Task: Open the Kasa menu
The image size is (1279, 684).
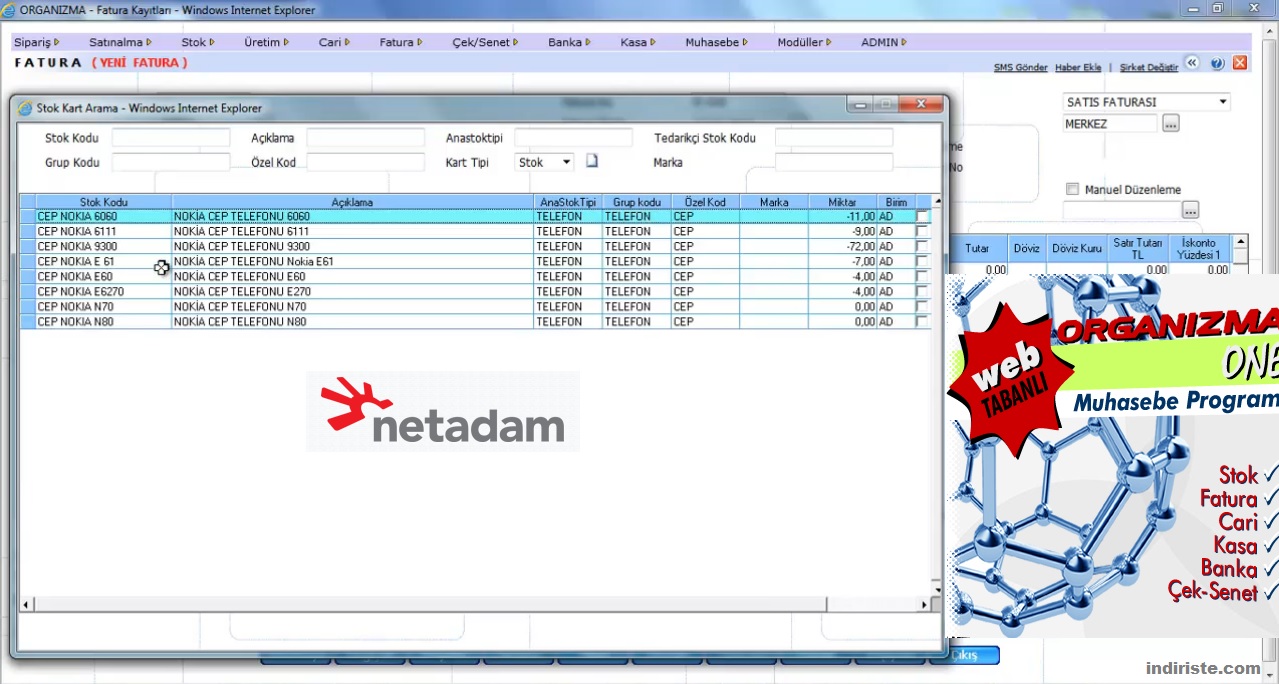Action: (638, 42)
